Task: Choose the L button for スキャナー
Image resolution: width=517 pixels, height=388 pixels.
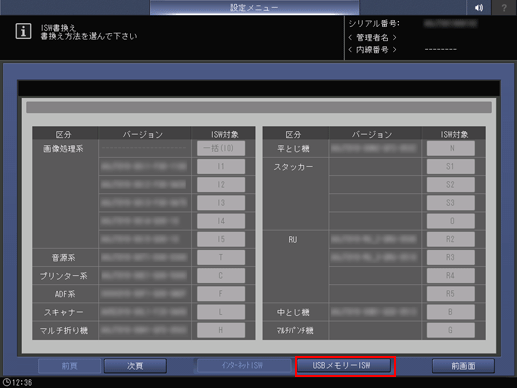Action: coord(221,312)
